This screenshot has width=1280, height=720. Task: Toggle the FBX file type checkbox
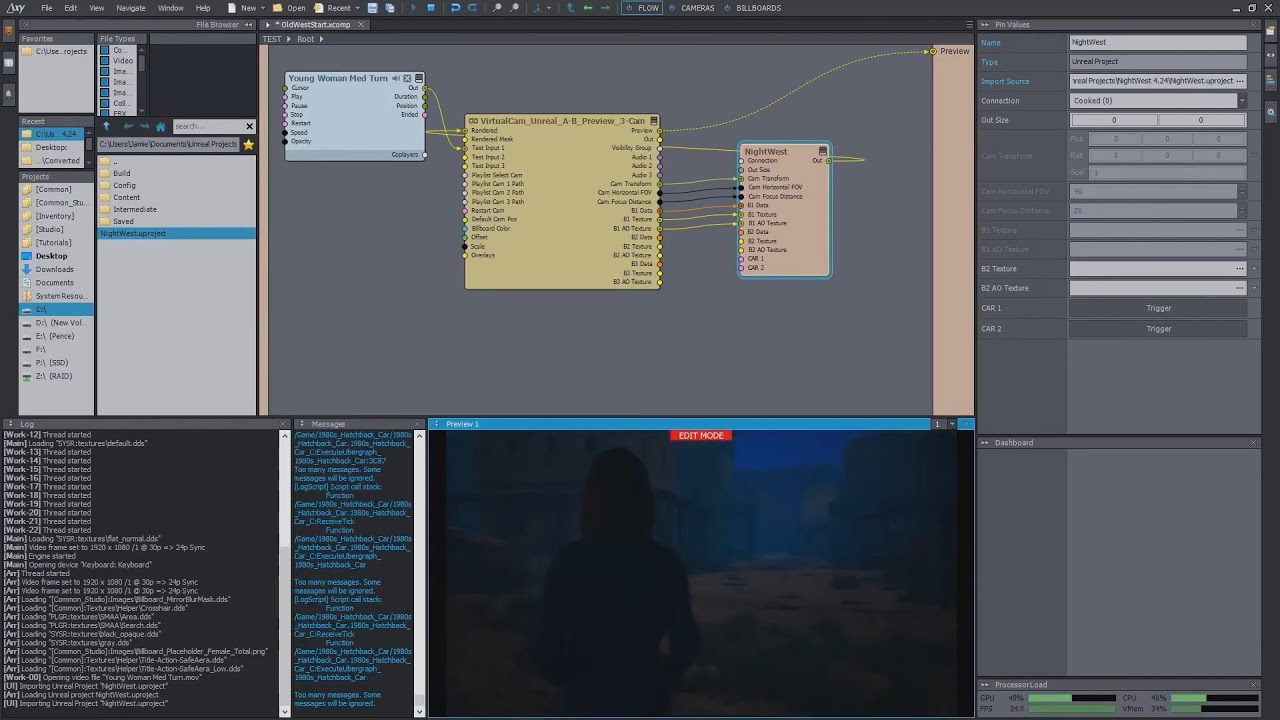[104, 113]
